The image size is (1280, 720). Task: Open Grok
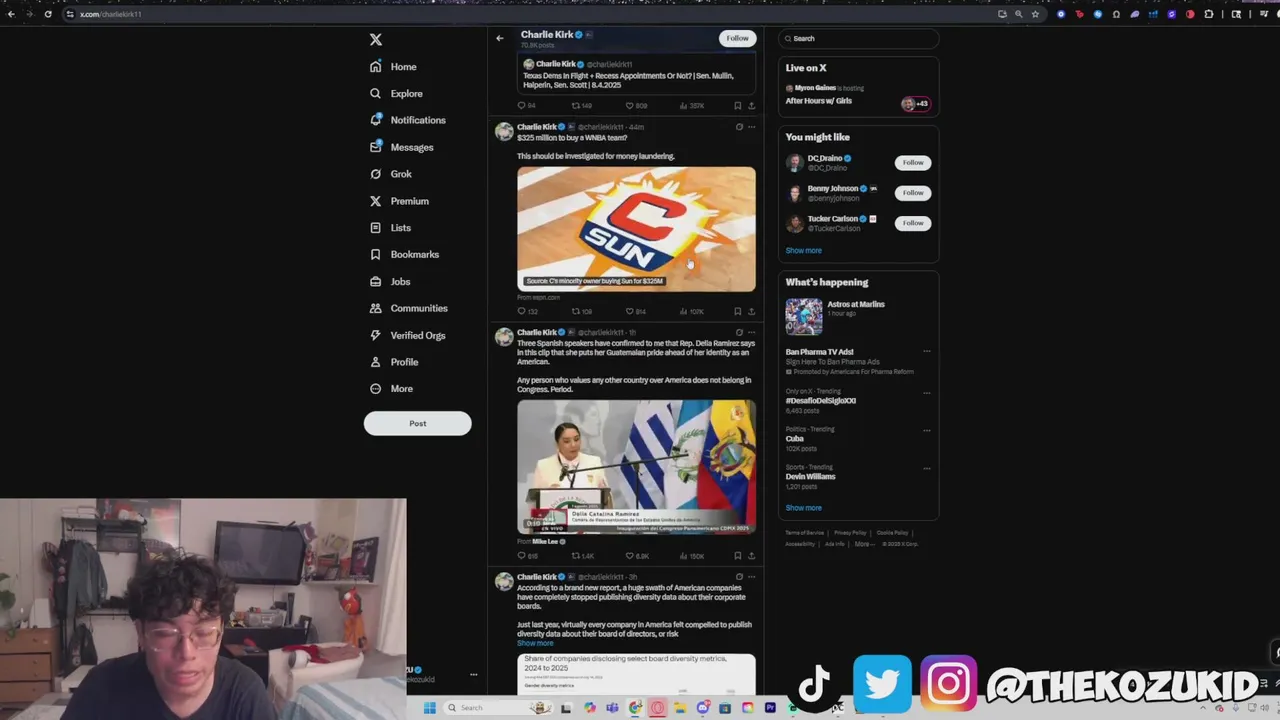tap(390, 174)
